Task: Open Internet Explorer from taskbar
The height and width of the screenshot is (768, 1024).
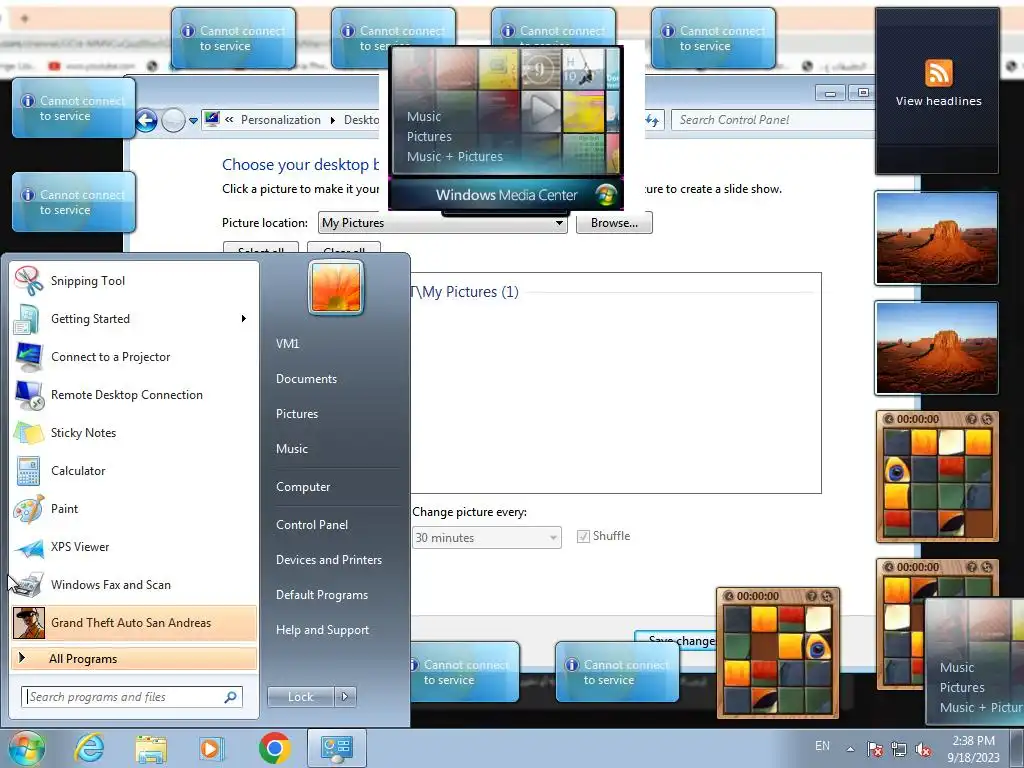Action: pos(89,748)
